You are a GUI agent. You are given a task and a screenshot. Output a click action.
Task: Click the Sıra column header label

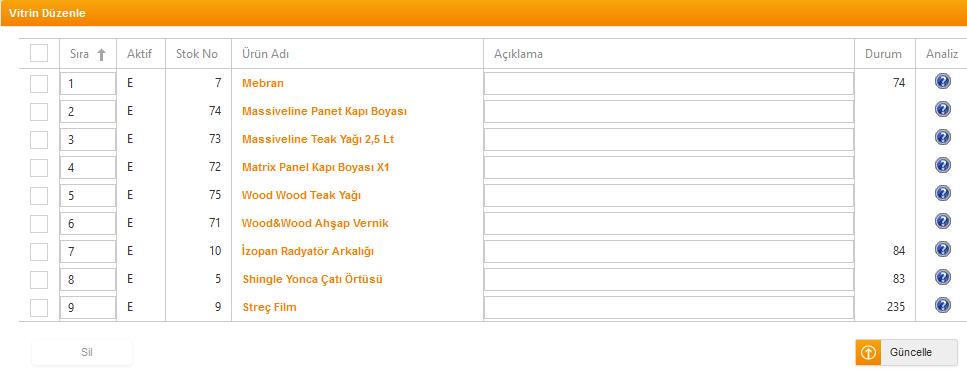pos(80,54)
